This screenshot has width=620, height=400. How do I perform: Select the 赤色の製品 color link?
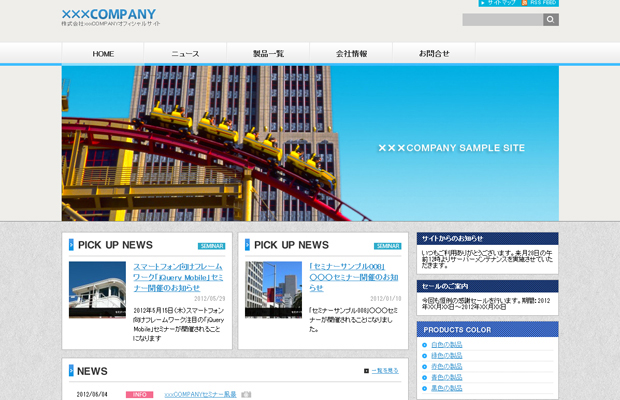(447, 367)
